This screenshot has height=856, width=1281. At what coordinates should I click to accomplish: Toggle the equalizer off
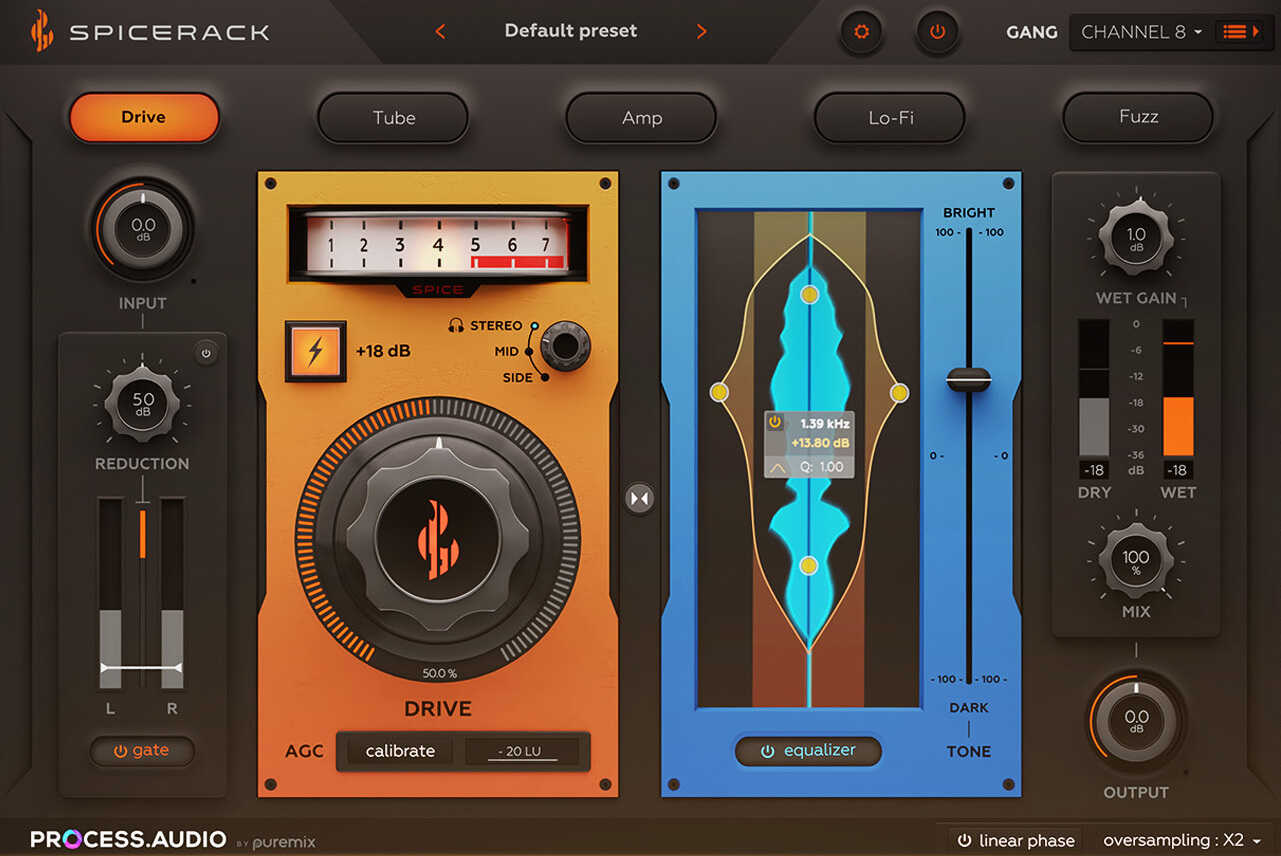point(808,751)
